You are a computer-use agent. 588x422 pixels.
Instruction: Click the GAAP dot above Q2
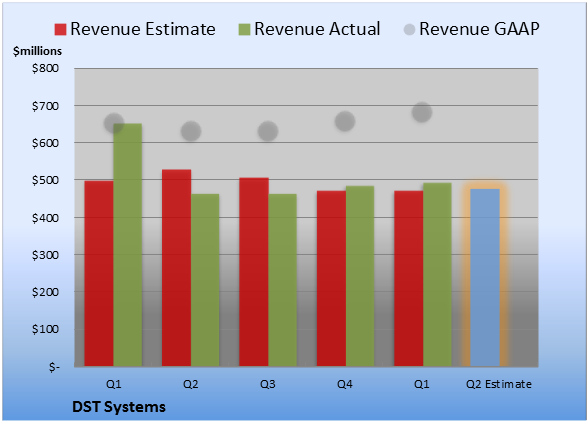(191, 131)
